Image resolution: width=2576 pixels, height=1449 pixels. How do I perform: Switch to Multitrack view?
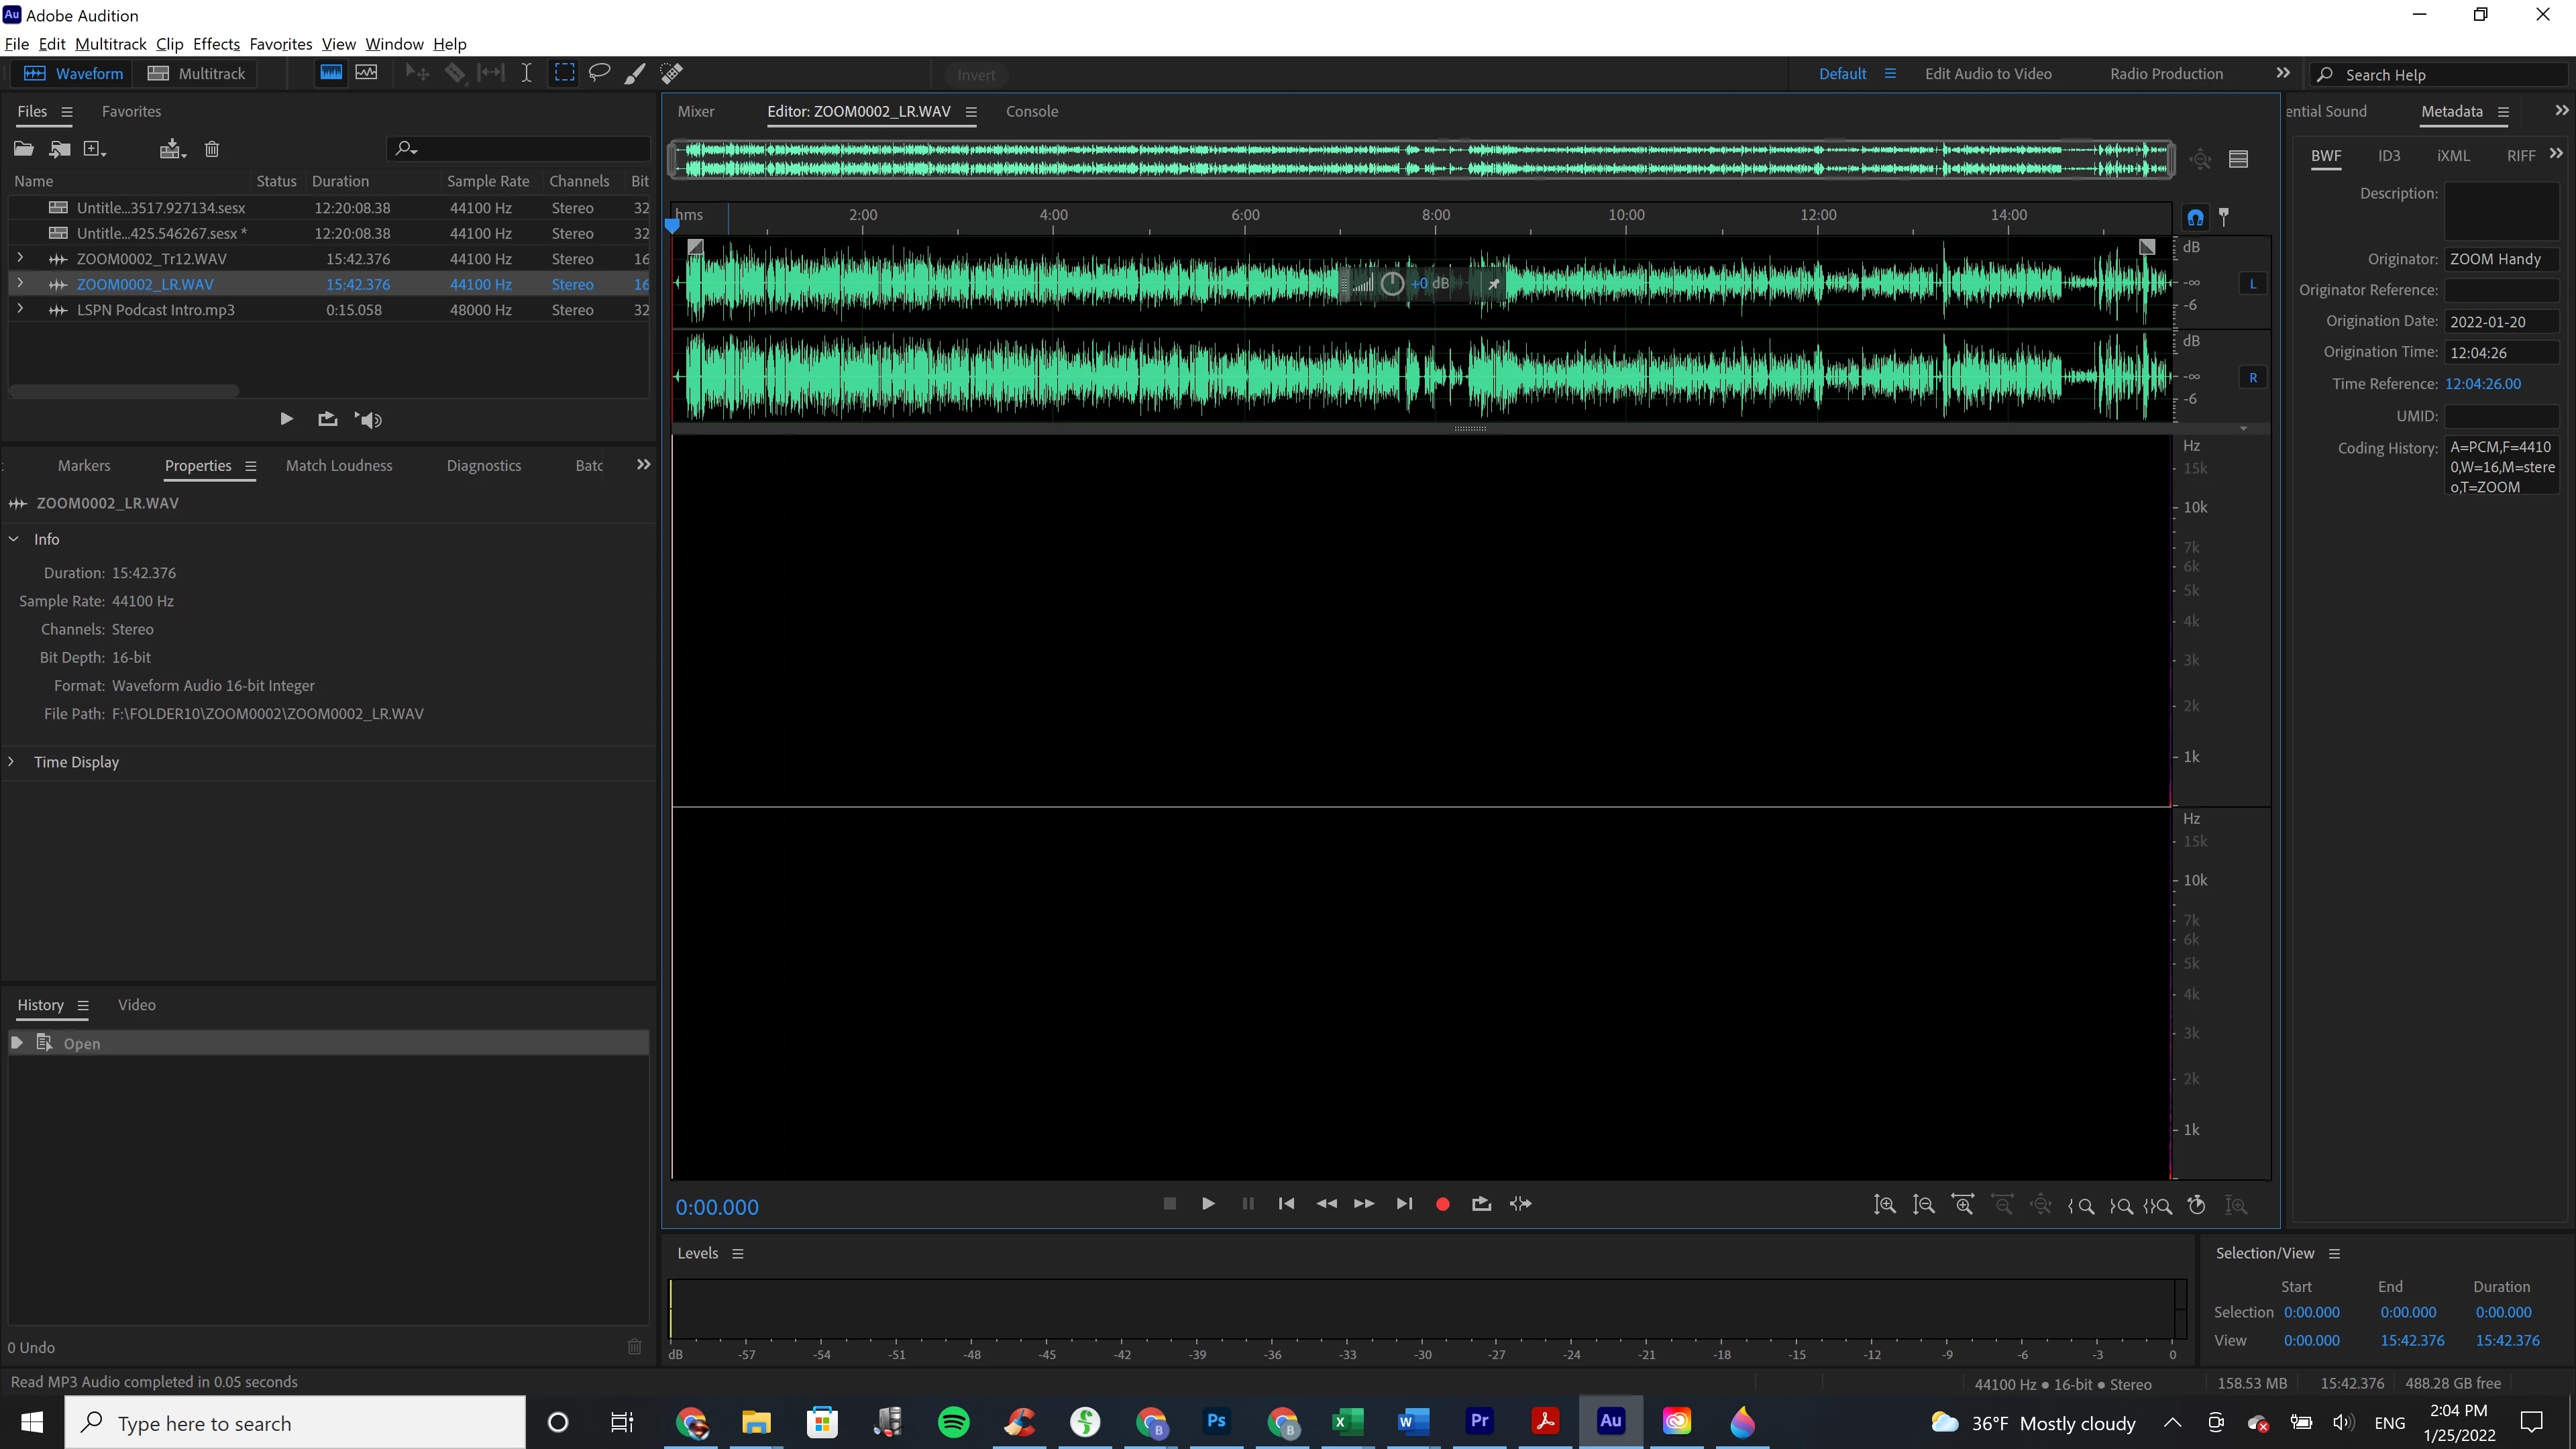click(x=196, y=74)
